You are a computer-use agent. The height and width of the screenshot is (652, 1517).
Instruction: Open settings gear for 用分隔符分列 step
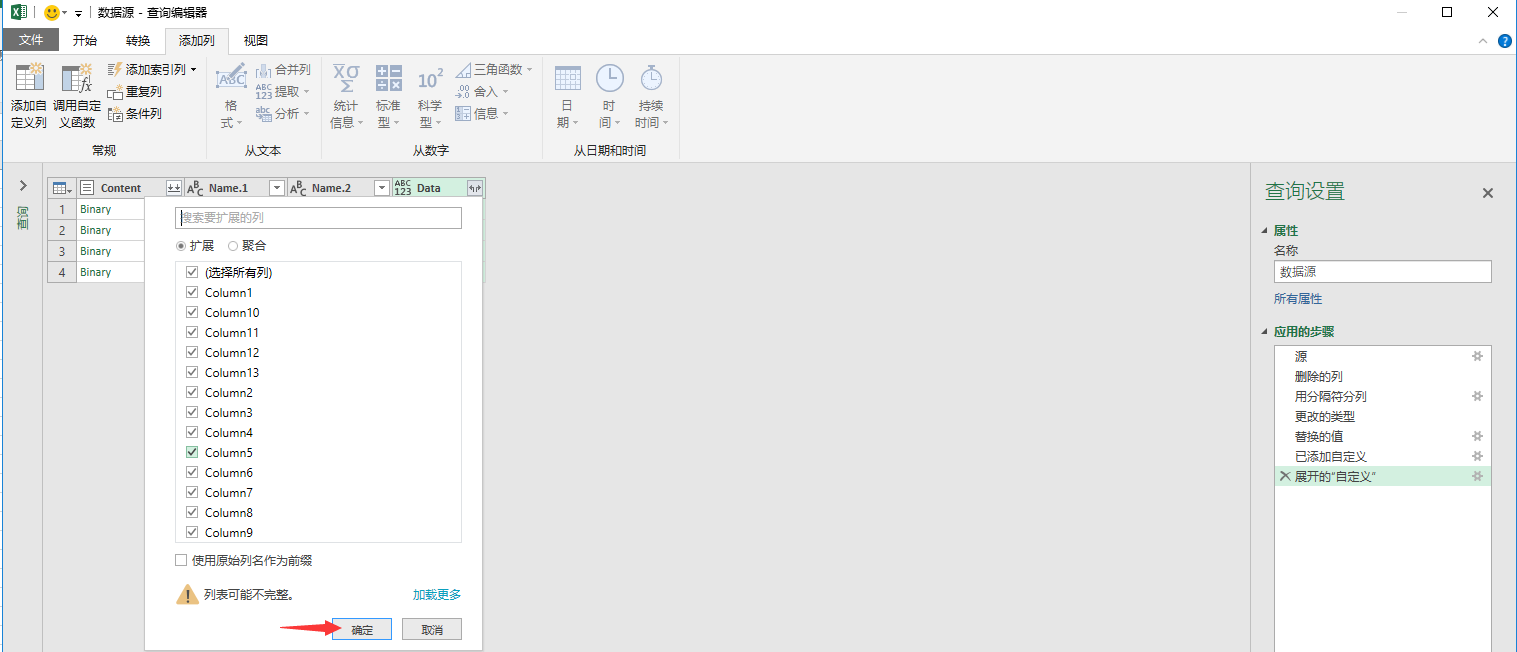tap(1477, 396)
